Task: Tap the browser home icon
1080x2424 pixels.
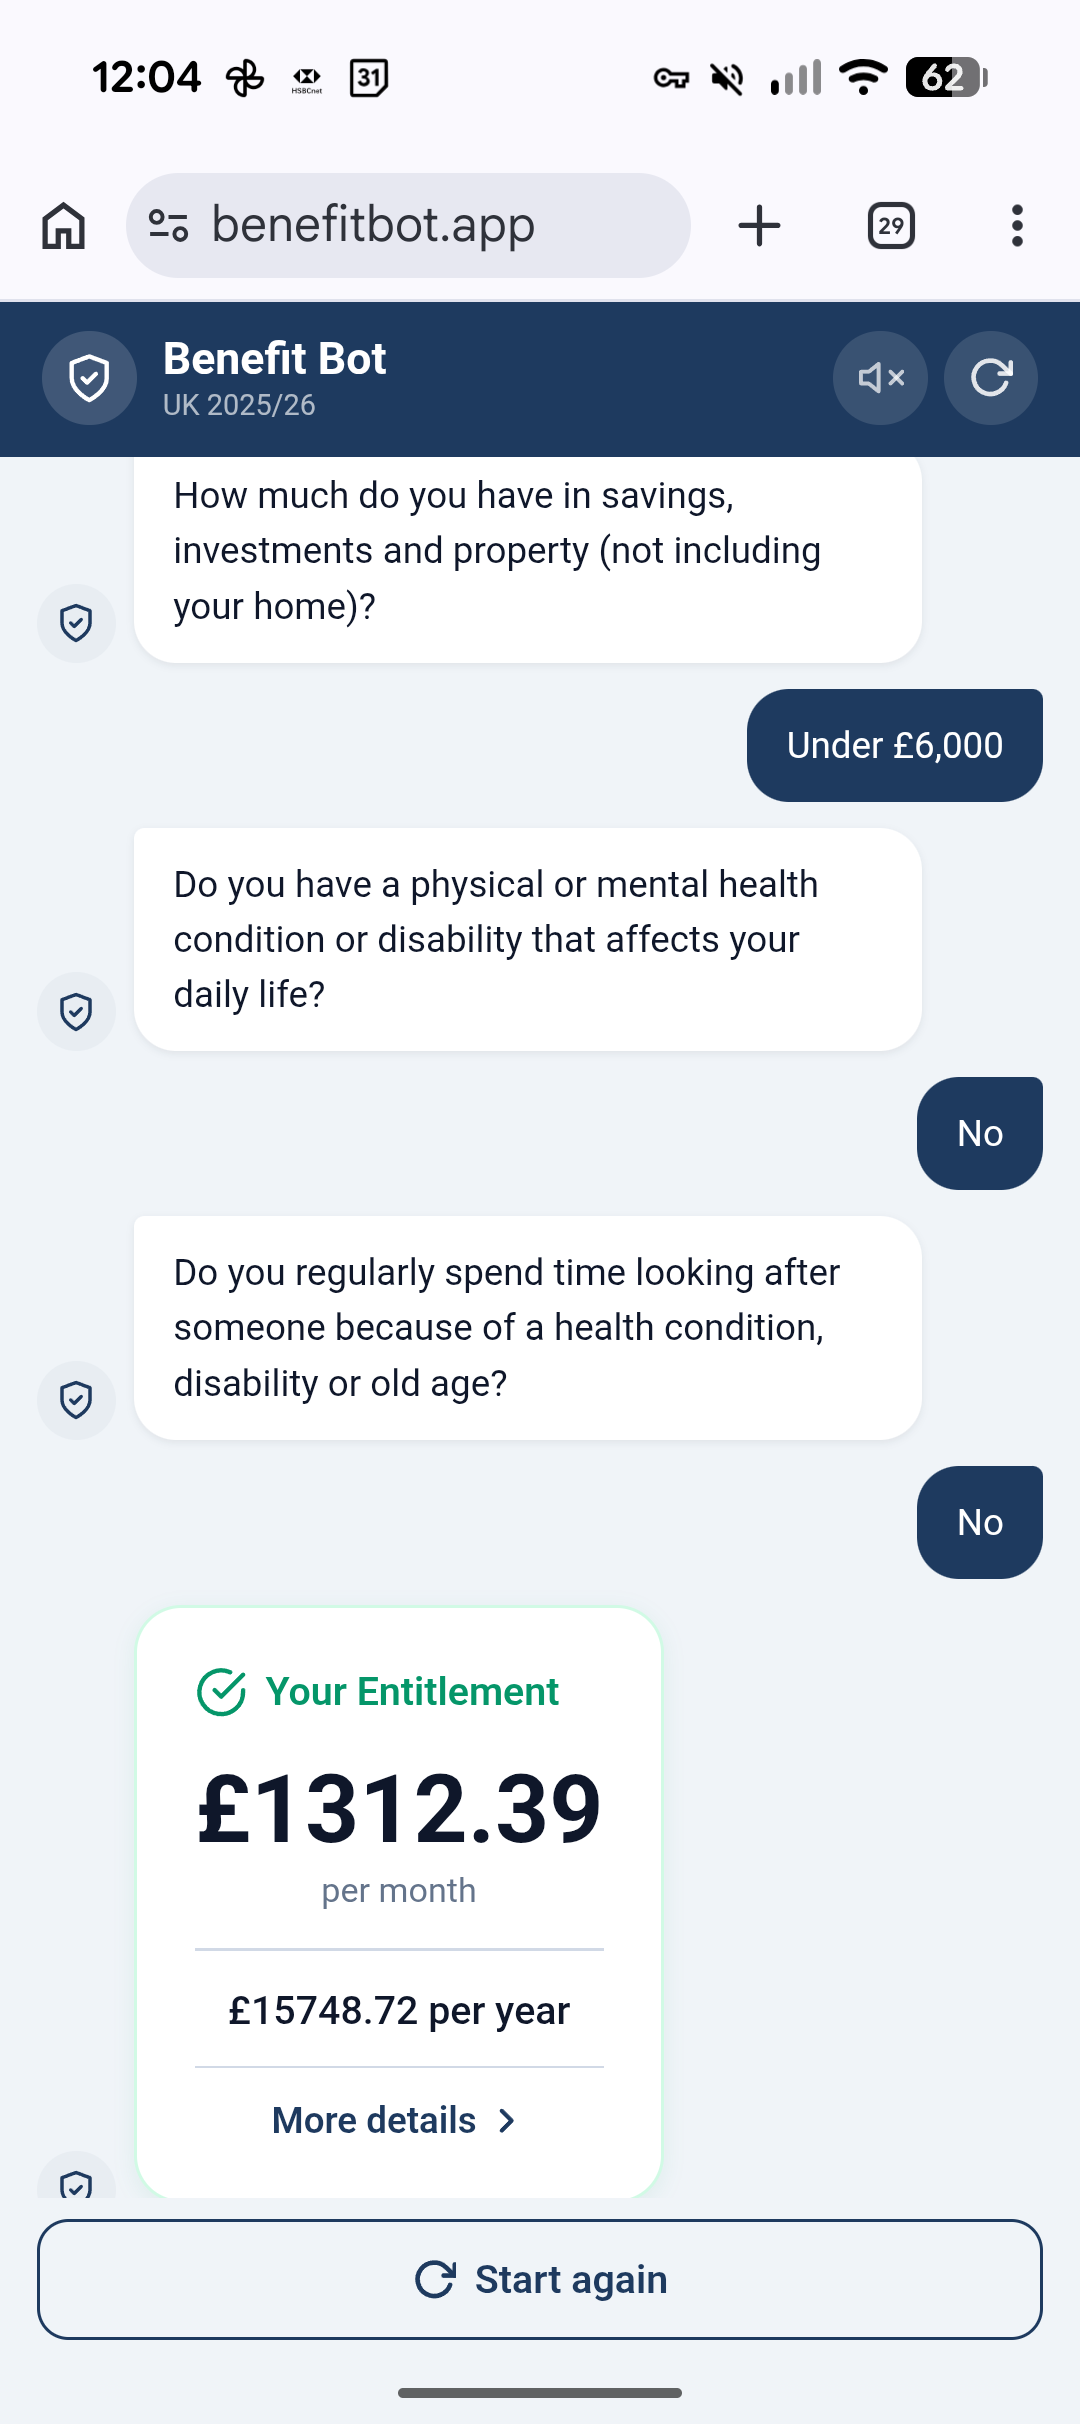Action: [64, 226]
